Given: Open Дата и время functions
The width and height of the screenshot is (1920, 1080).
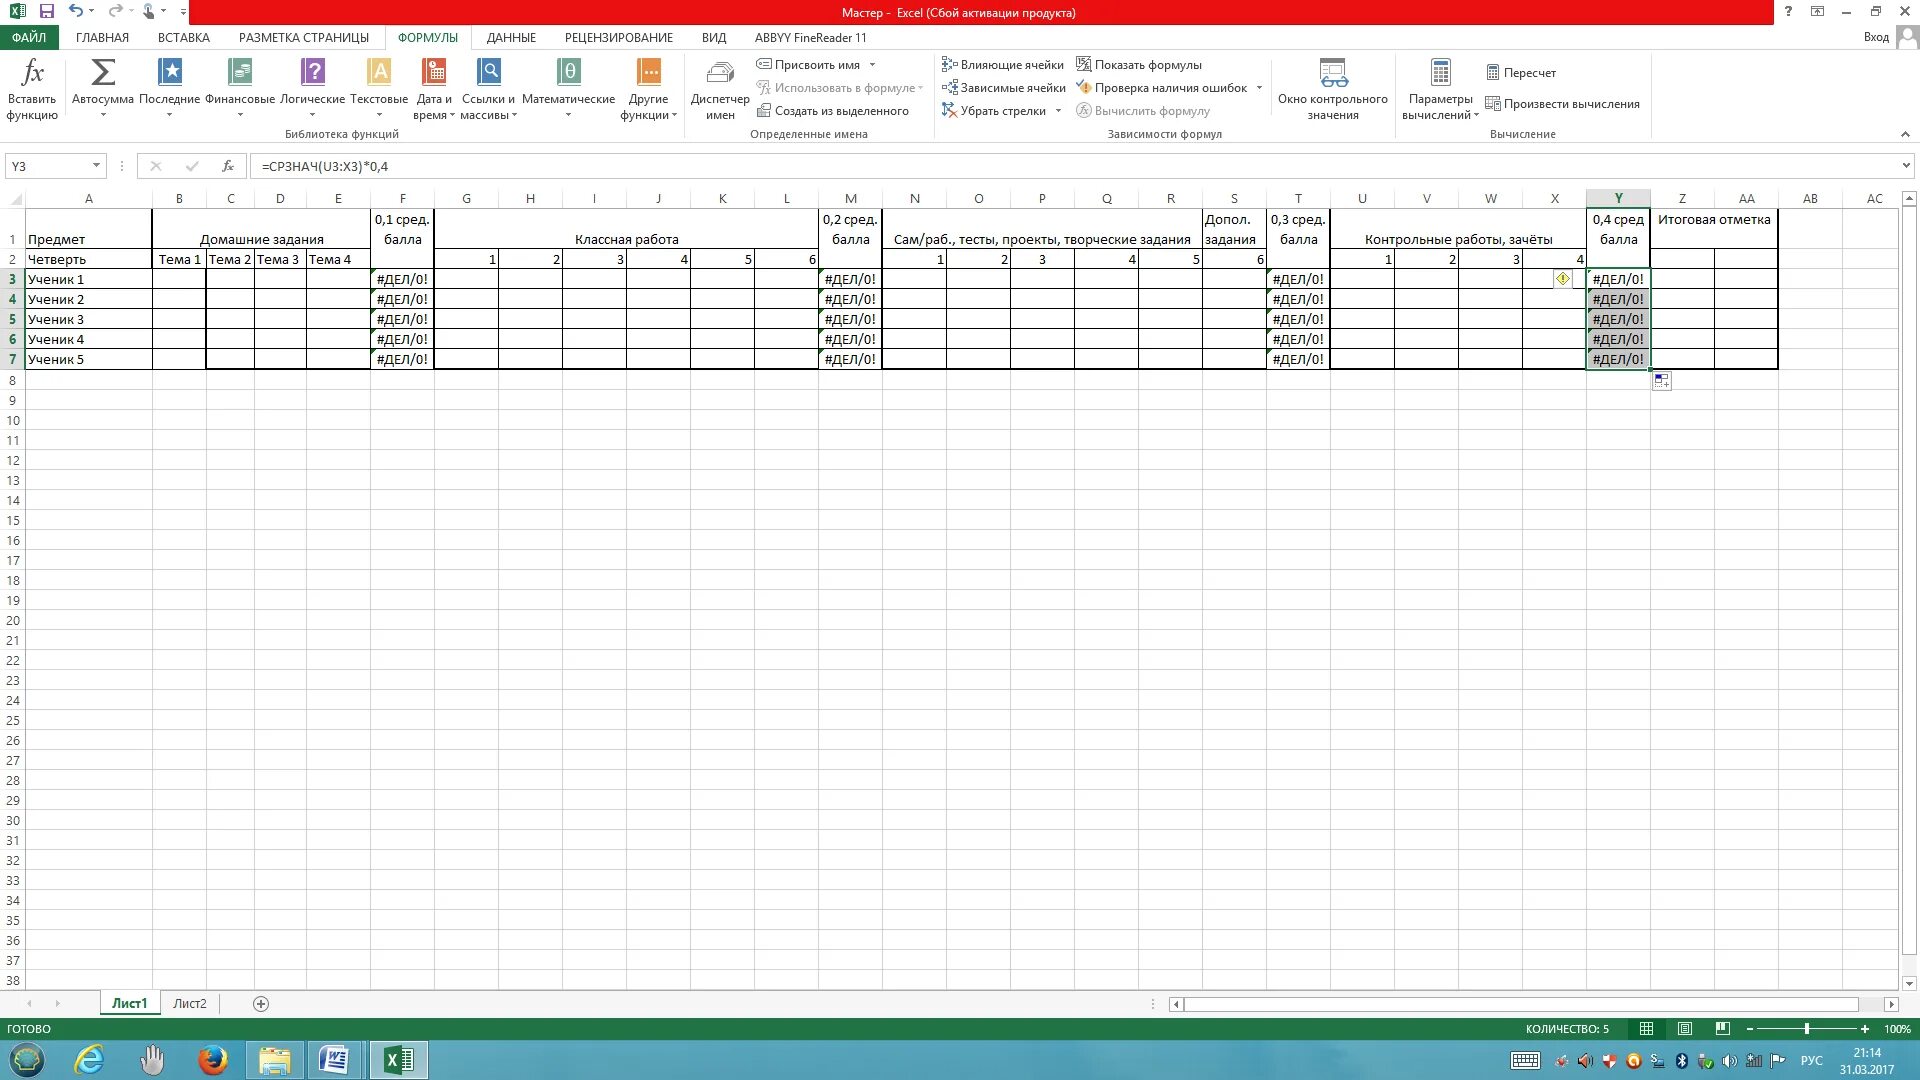Looking at the screenshot, I should pyautogui.click(x=434, y=89).
